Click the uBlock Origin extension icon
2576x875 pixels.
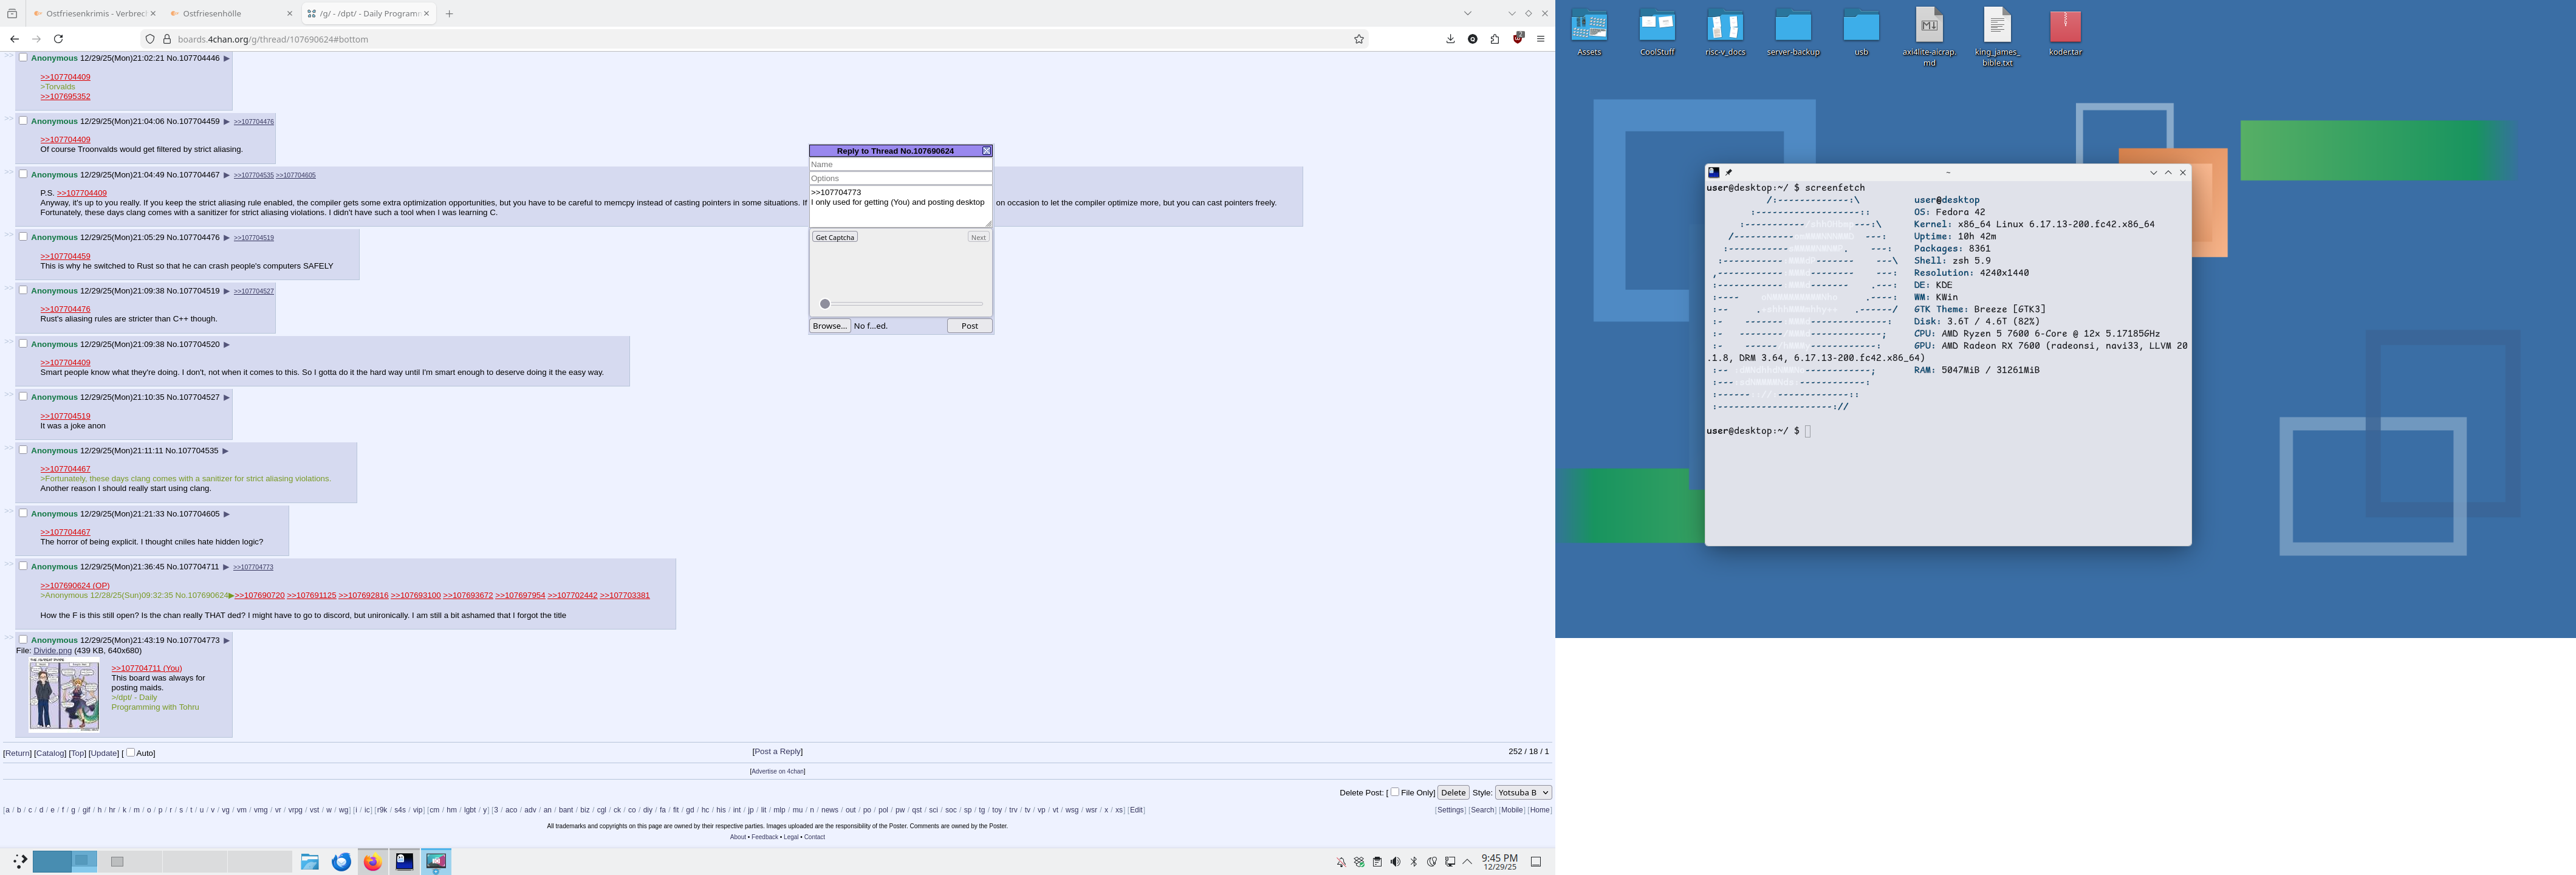(1517, 38)
